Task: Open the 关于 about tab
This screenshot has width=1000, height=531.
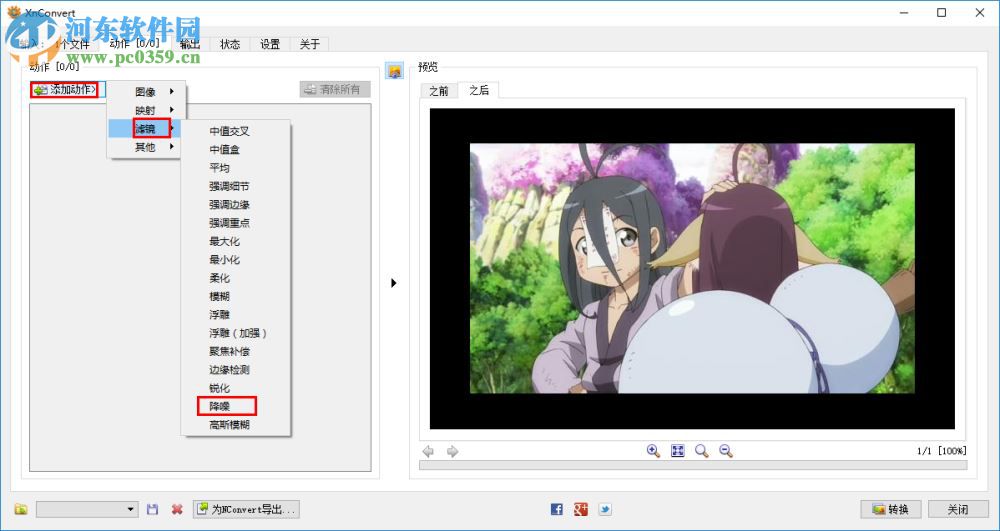Action: click(x=309, y=44)
